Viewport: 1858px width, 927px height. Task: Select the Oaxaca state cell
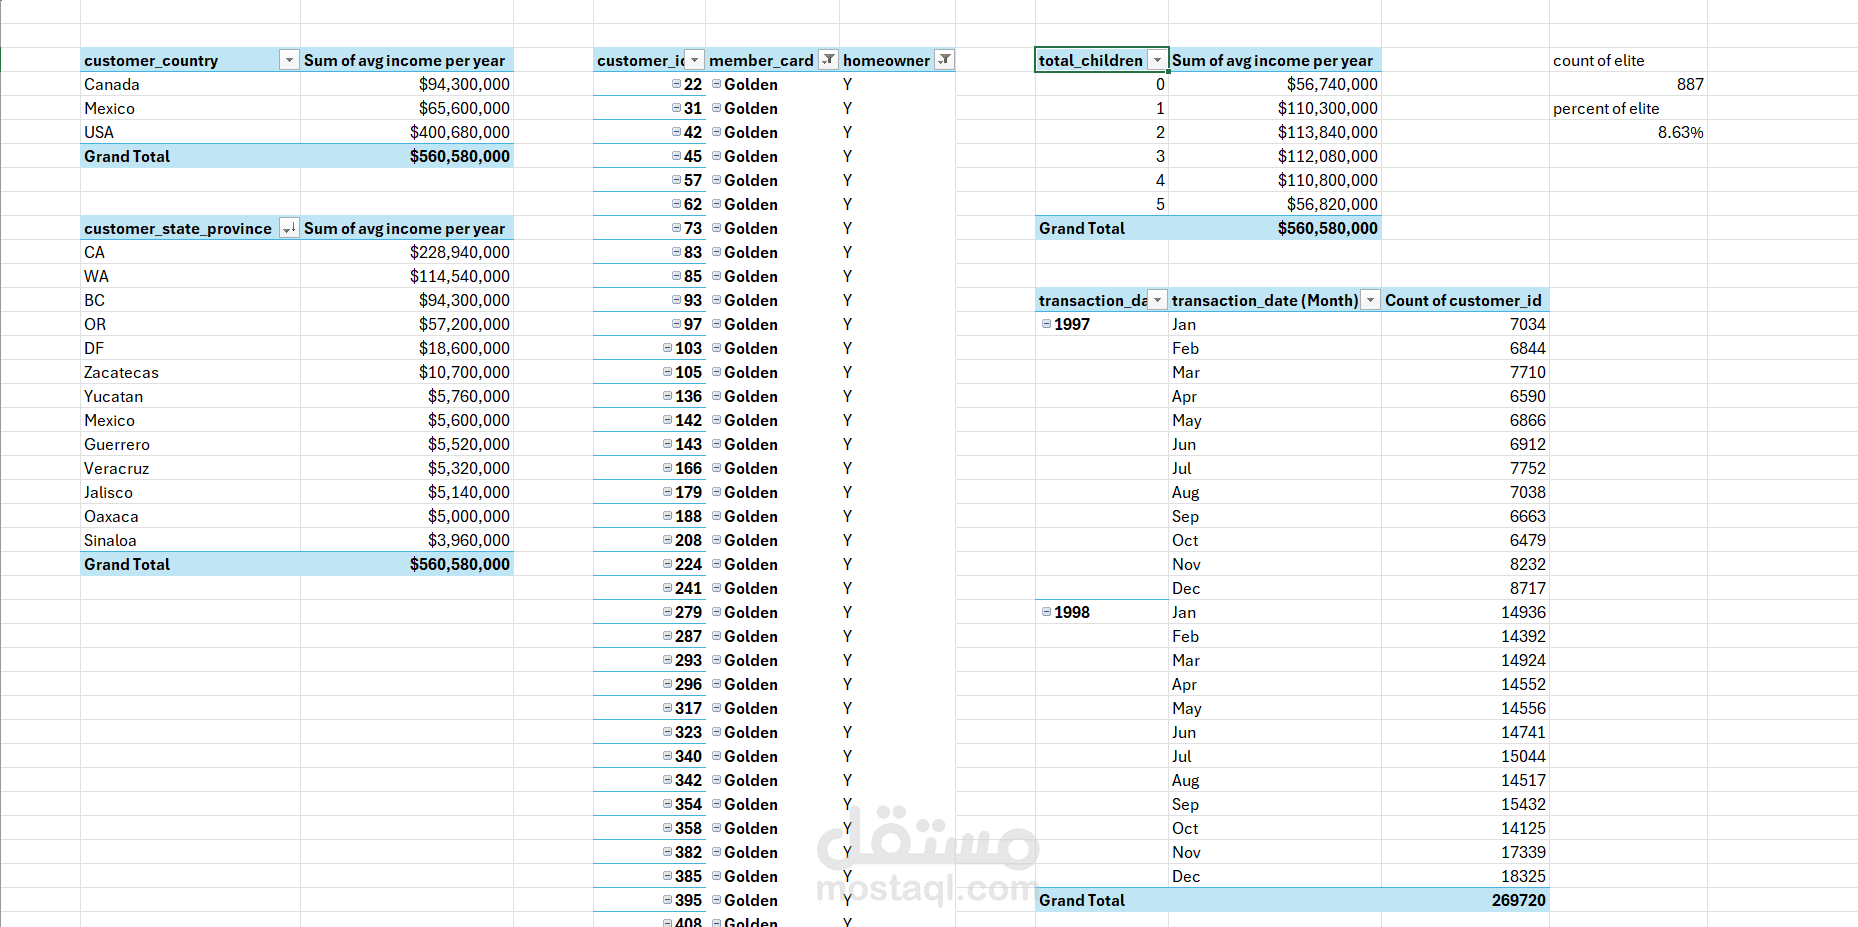pyautogui.click(x=190, y=516)
